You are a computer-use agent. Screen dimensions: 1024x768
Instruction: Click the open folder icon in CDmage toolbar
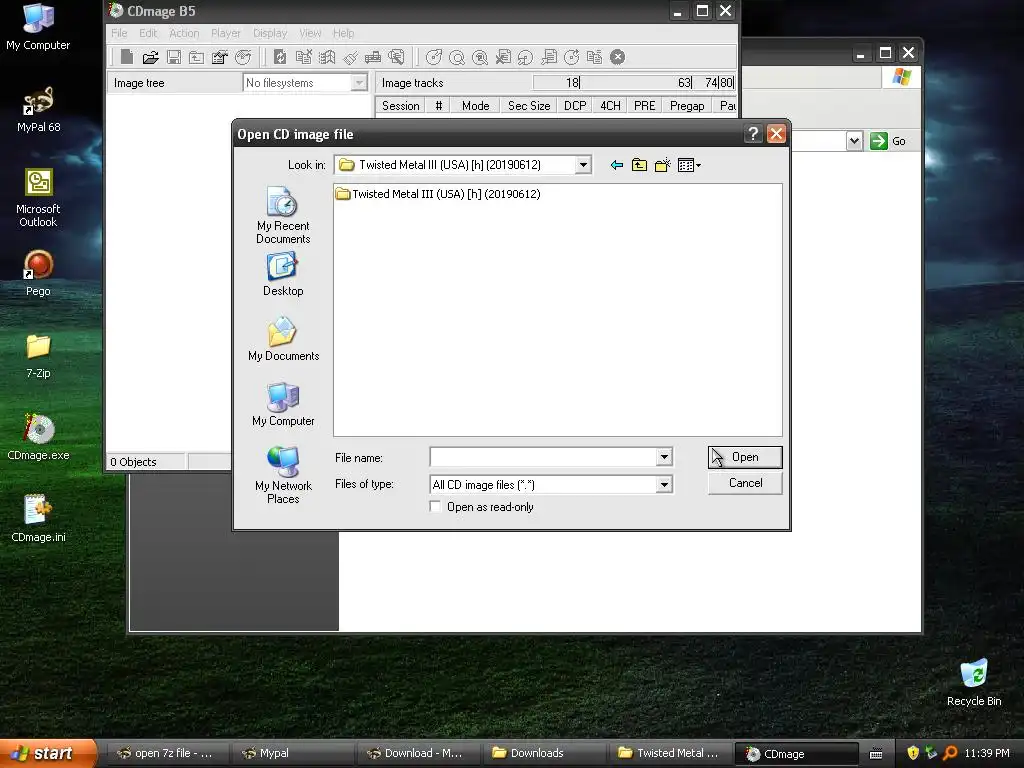click(150, 57)
